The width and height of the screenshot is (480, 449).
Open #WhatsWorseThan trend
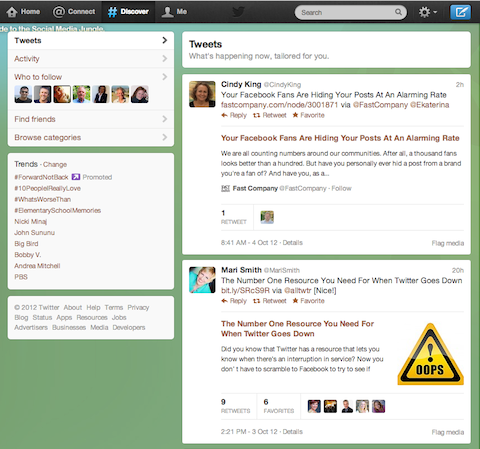tap(43, 199)
